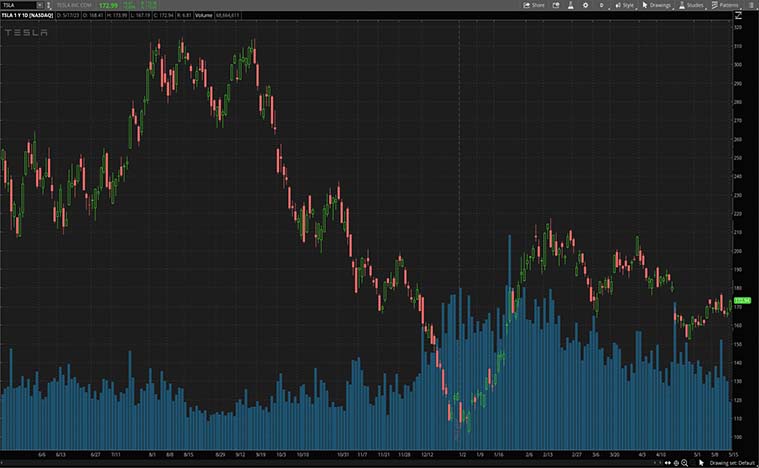Click the 12/12 date label on time axis
Image resolution: width=759 pixels, height=468 pixels.
(427, 455)
